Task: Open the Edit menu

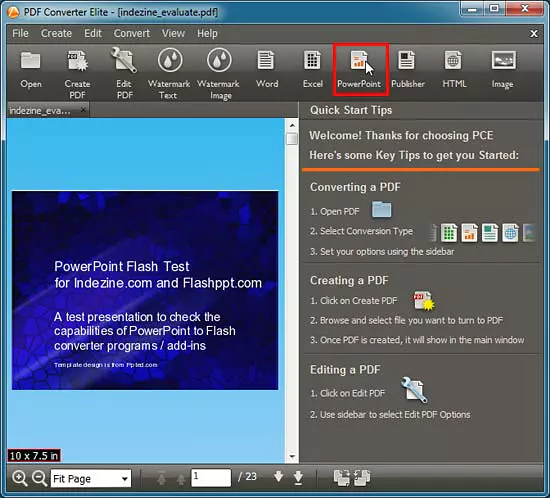Action: pyautogui.click(x=93, y=33)
